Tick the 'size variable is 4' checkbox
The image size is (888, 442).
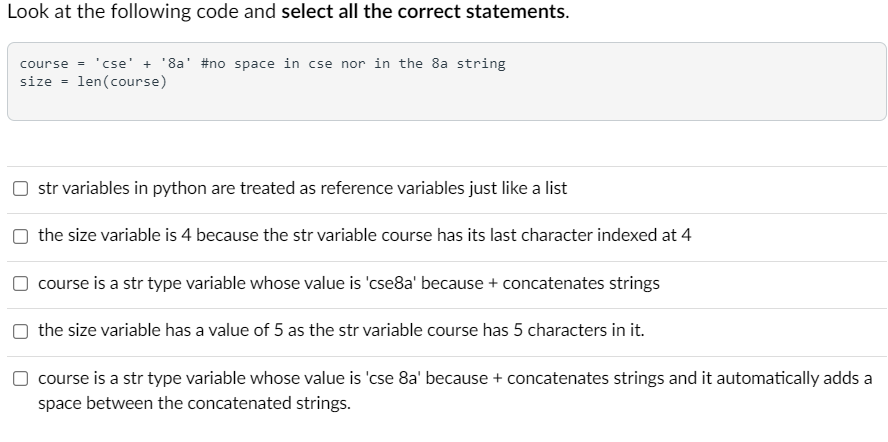pos(20,236)
